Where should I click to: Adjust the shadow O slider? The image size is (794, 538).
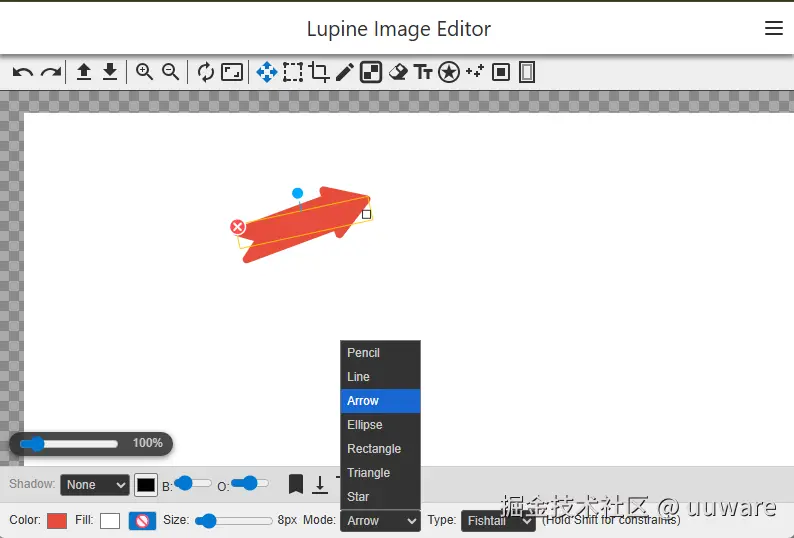[x=250, y=484]
